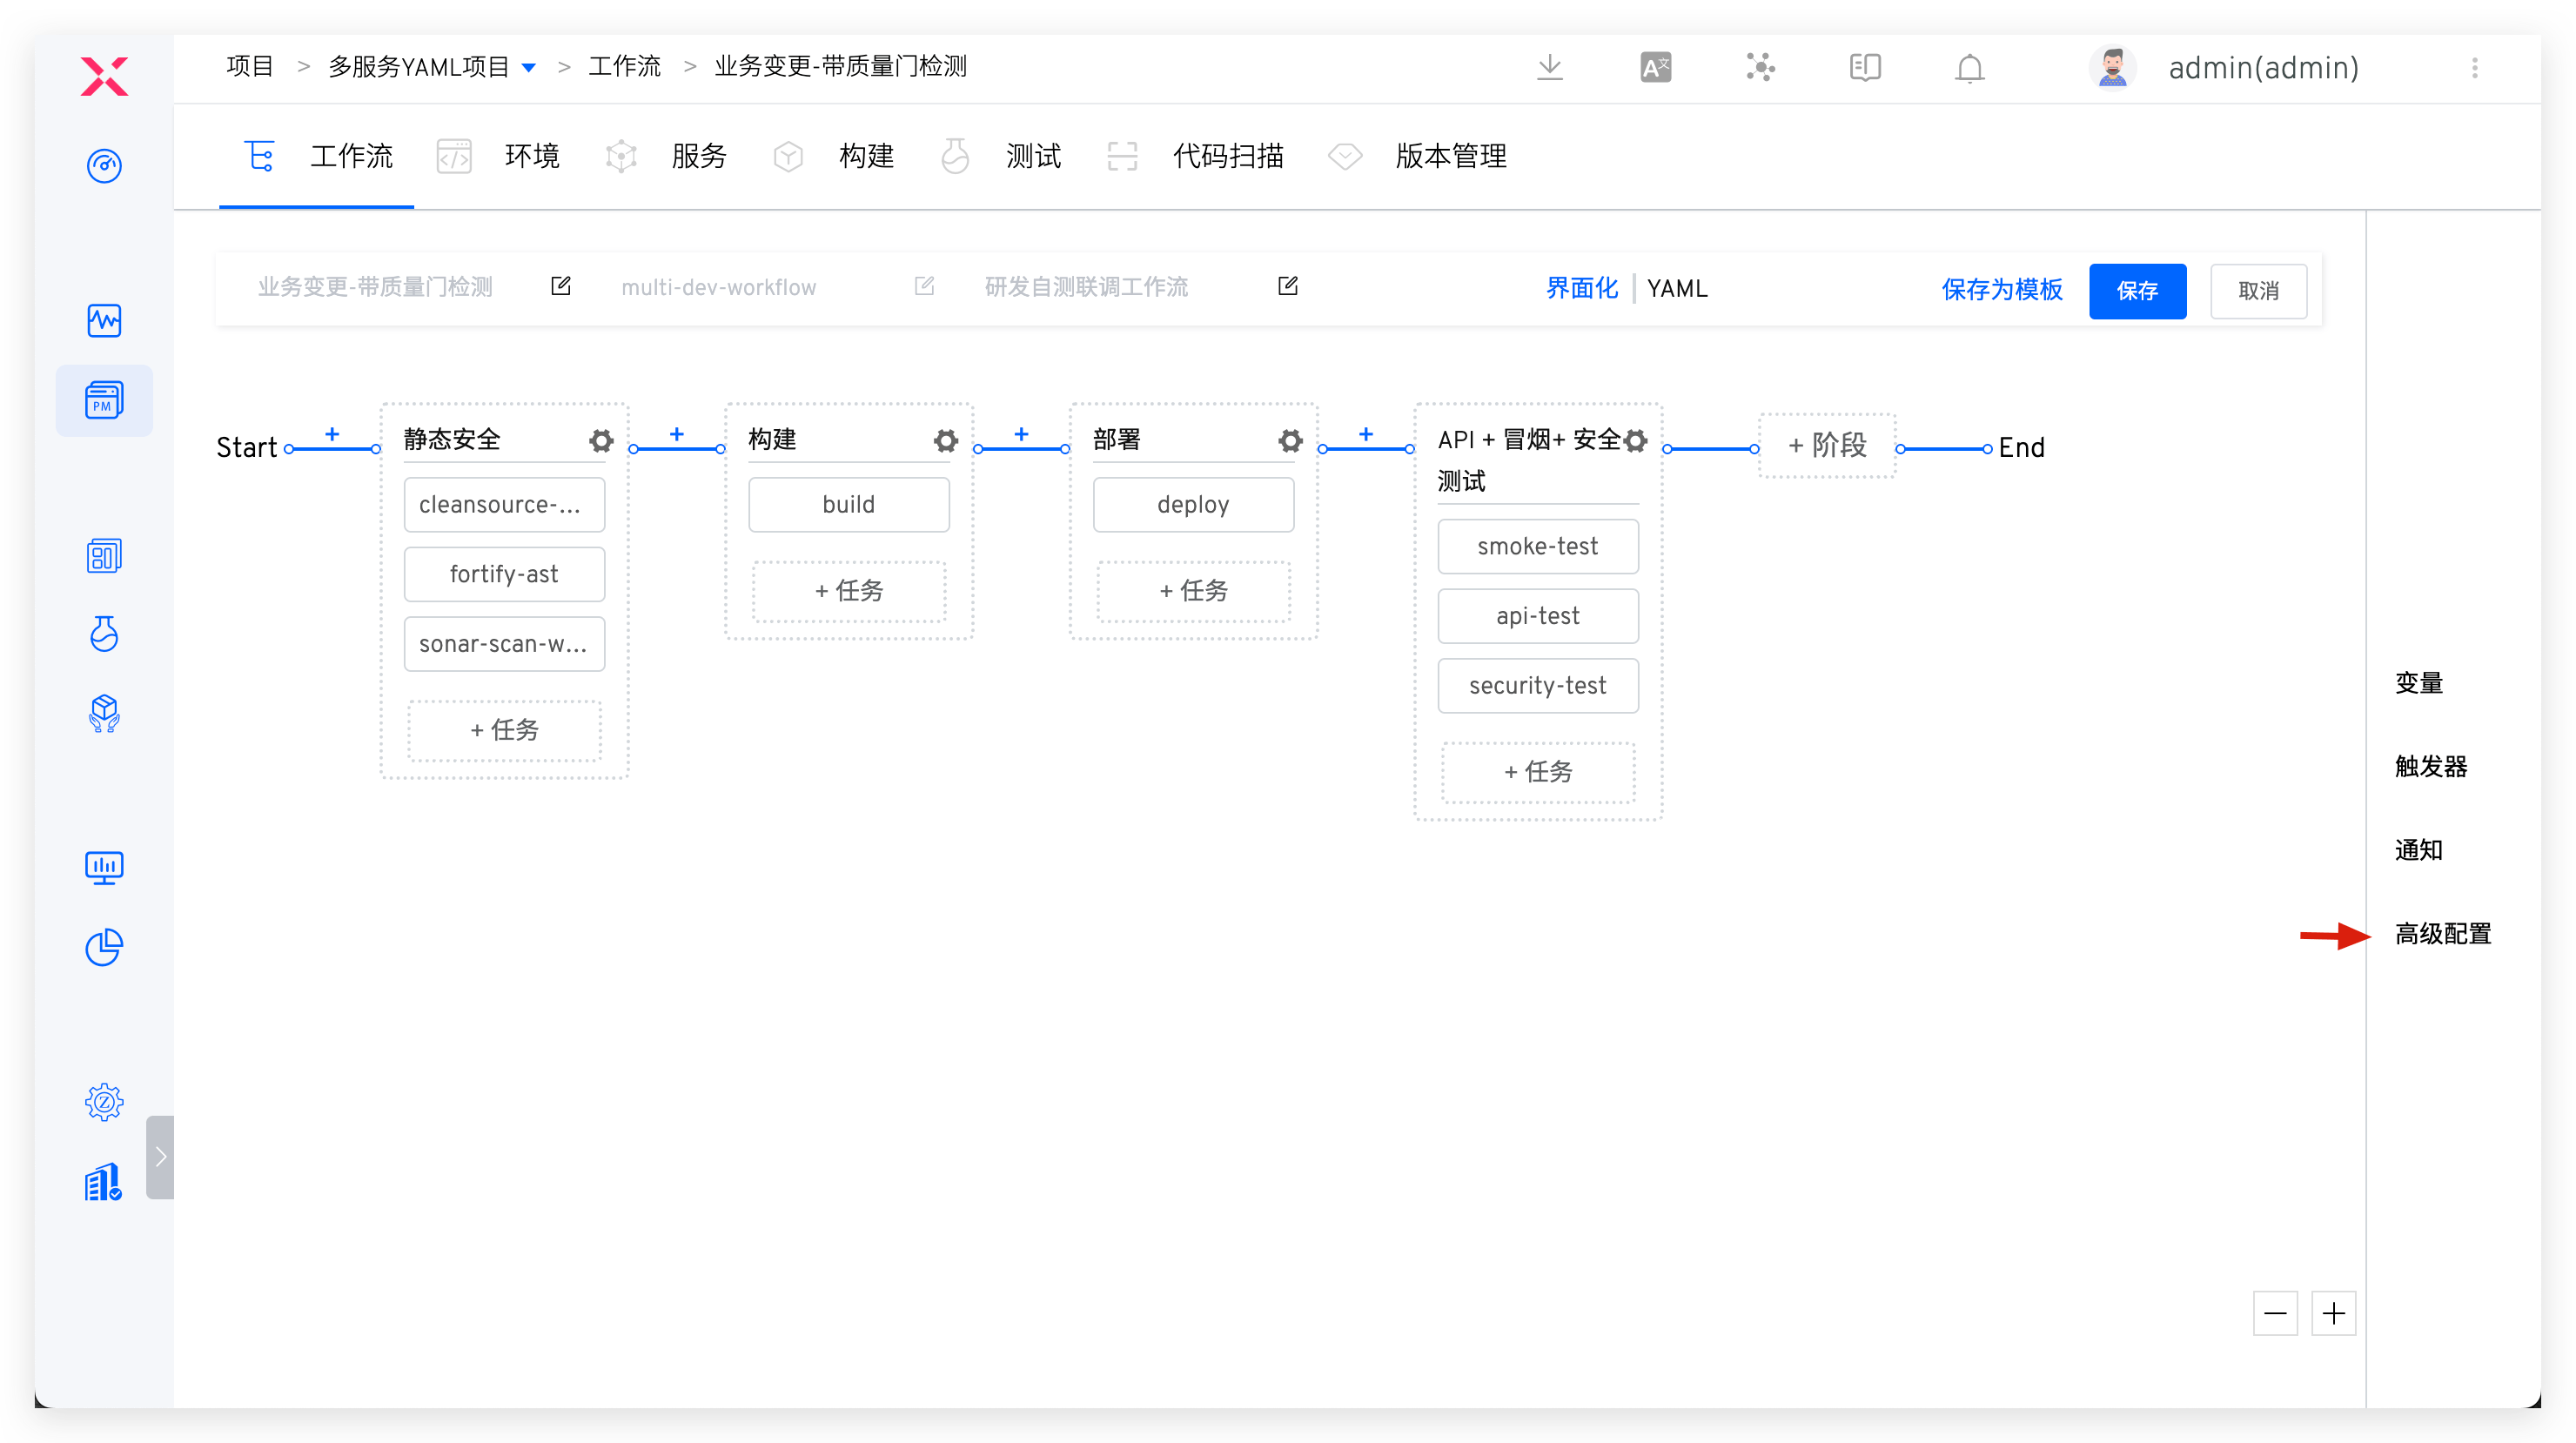Screen dimensions: 2576x1443
Task: Click the gear icon on 部署 stage
Action: (x=1290, y=441)
